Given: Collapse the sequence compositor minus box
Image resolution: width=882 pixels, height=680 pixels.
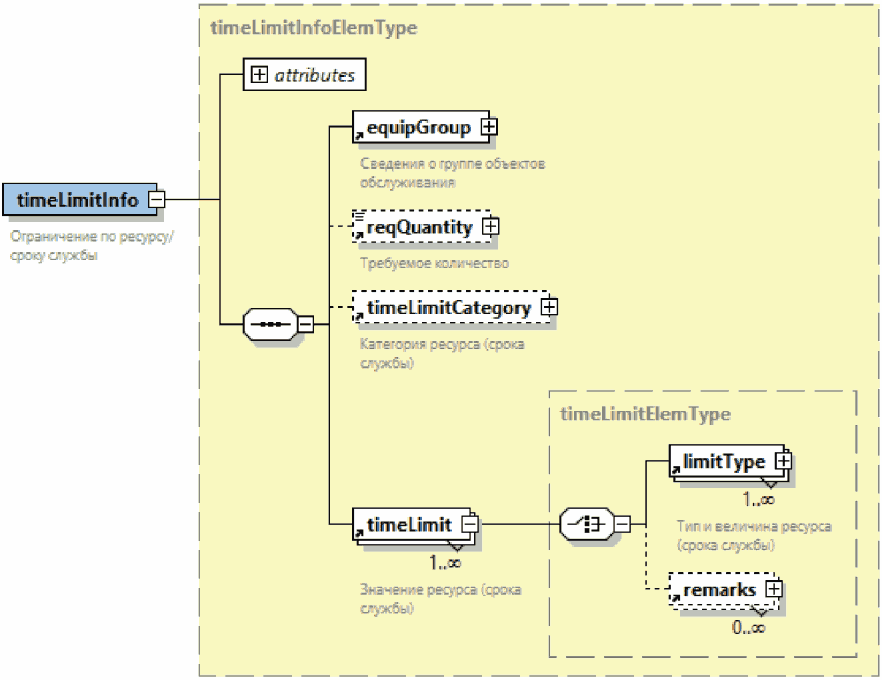Looking at the screenshot, I should [x=306, y=324].
